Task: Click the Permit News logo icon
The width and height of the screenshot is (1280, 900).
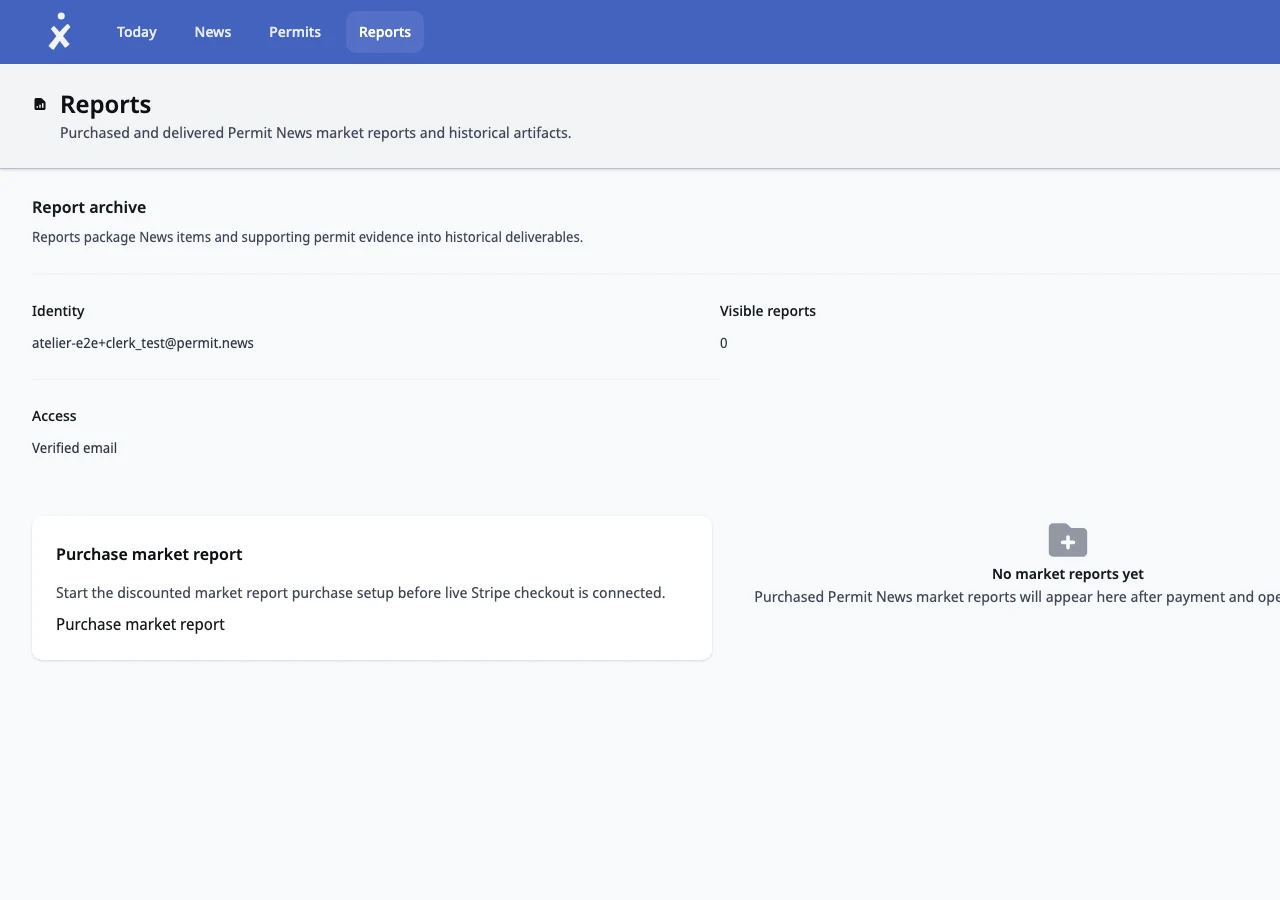Action: pyautogui.click(x=60, y=32)
